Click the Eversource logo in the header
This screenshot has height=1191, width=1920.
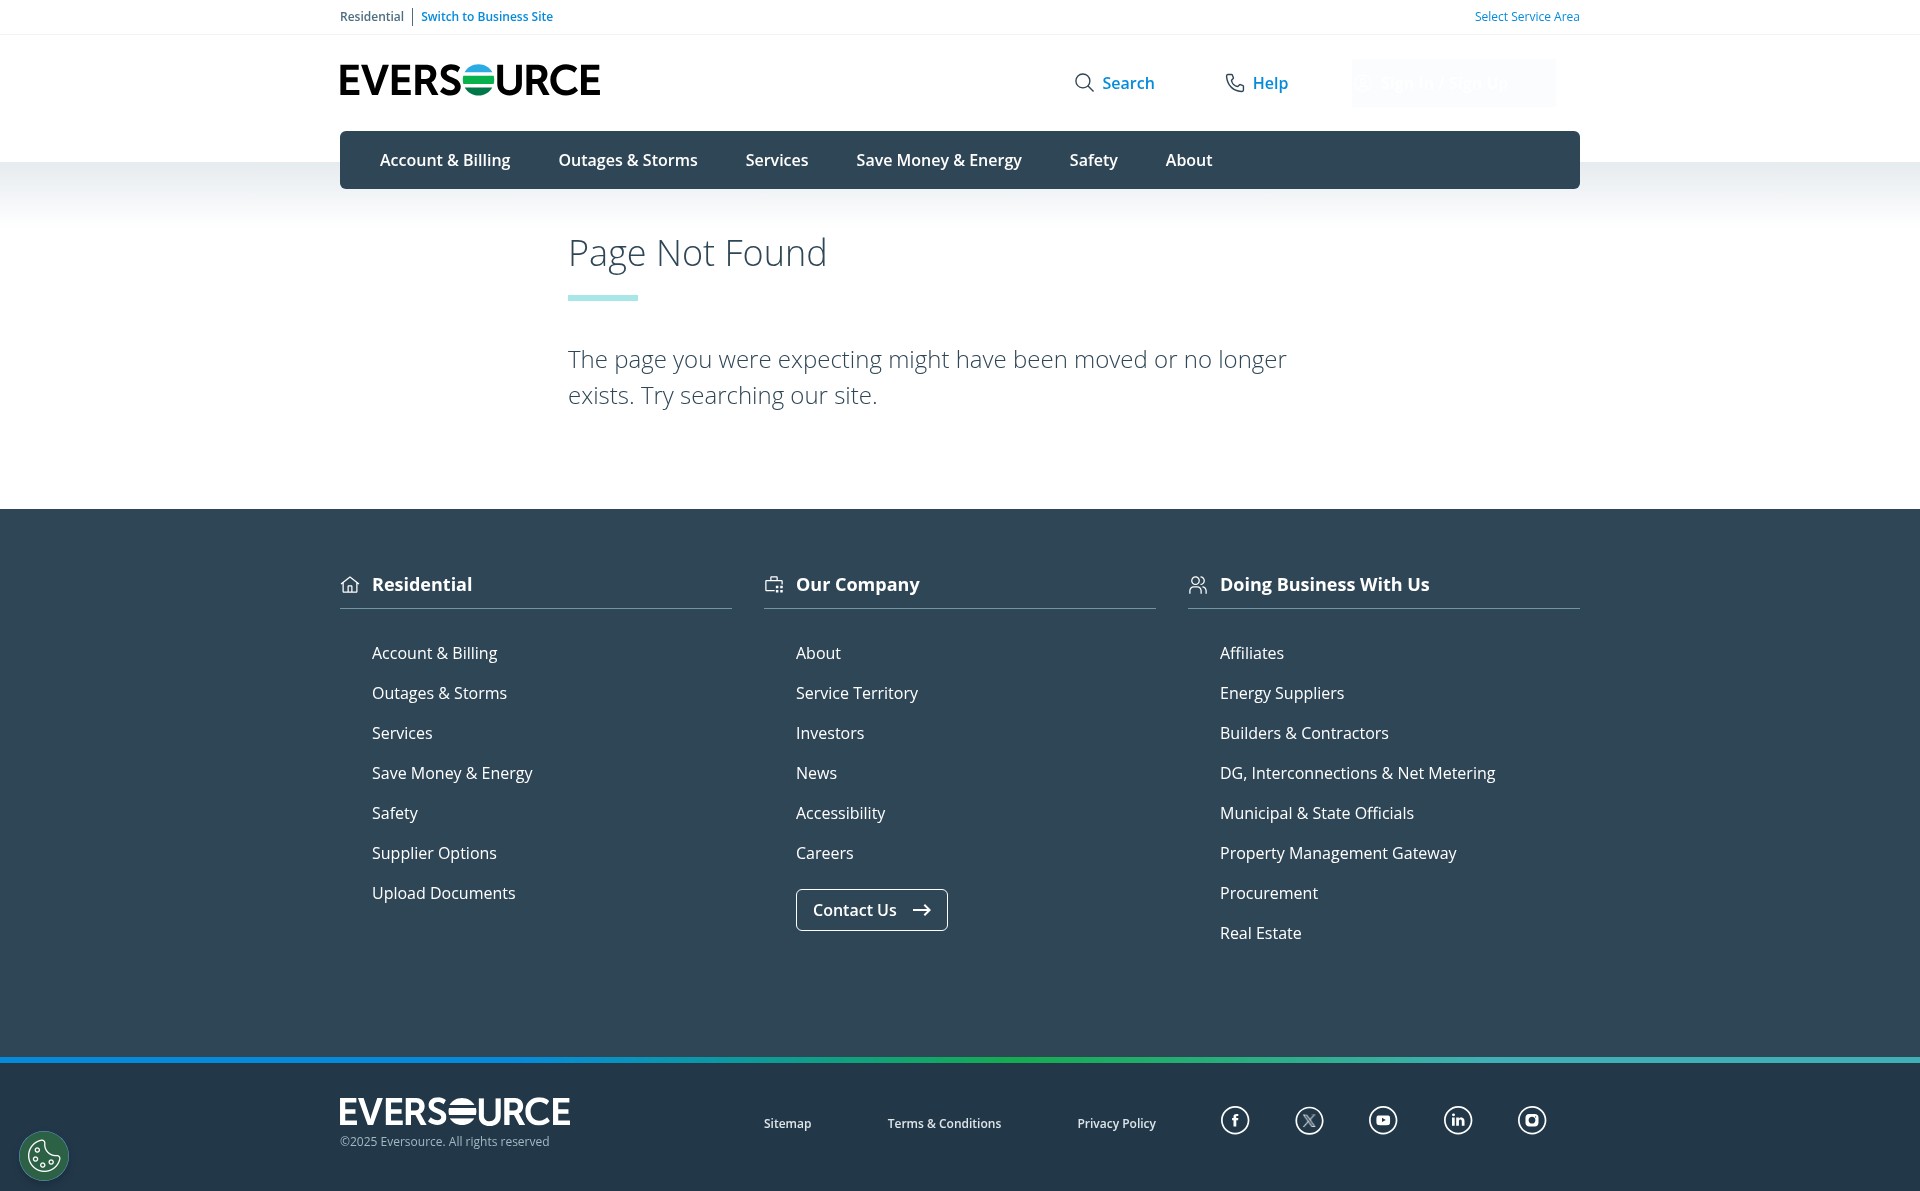(469, 80)
